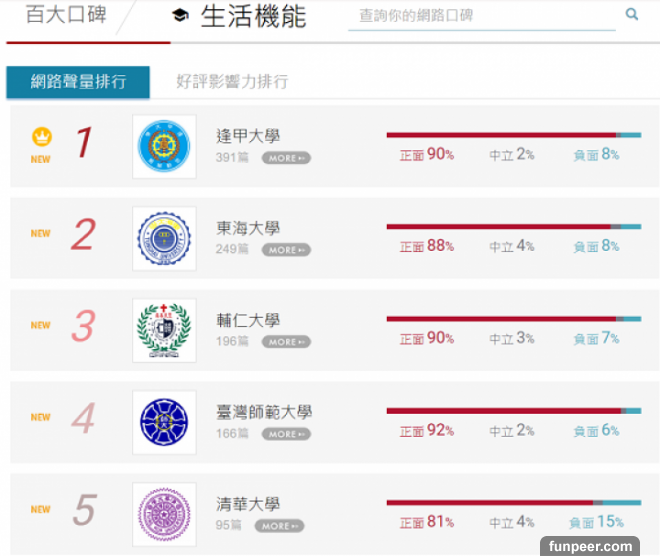Viewport: 660px width, 556px height.
Task: Click the 清華大學 name link
Action: click(x=248, y=504)
